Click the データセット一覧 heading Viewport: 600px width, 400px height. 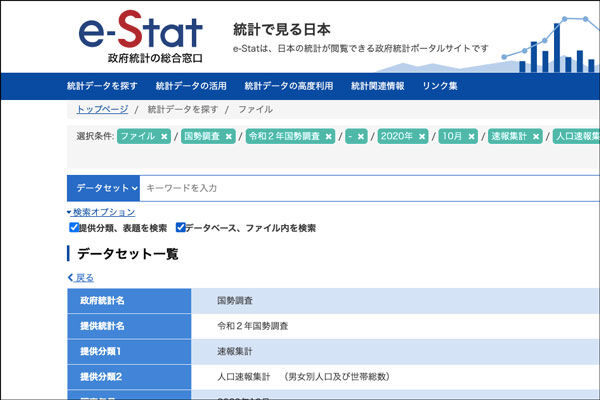point(128,254)
